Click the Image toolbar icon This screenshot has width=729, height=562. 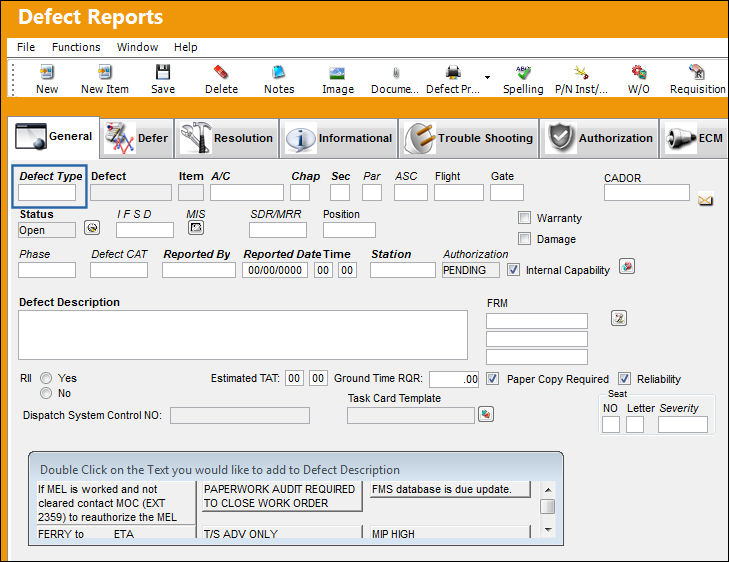337,73
